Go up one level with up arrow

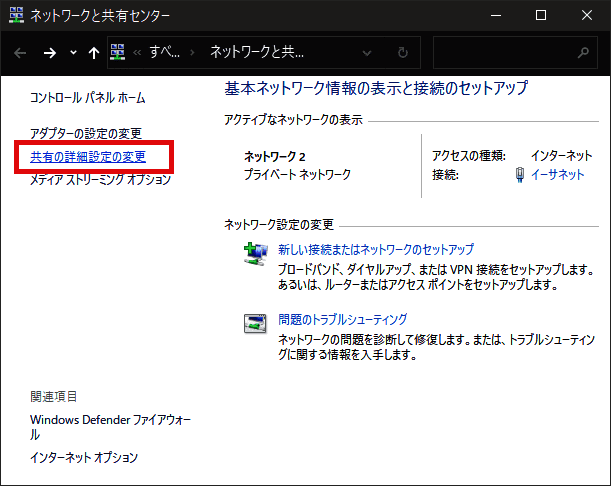(x=93, y=52)
